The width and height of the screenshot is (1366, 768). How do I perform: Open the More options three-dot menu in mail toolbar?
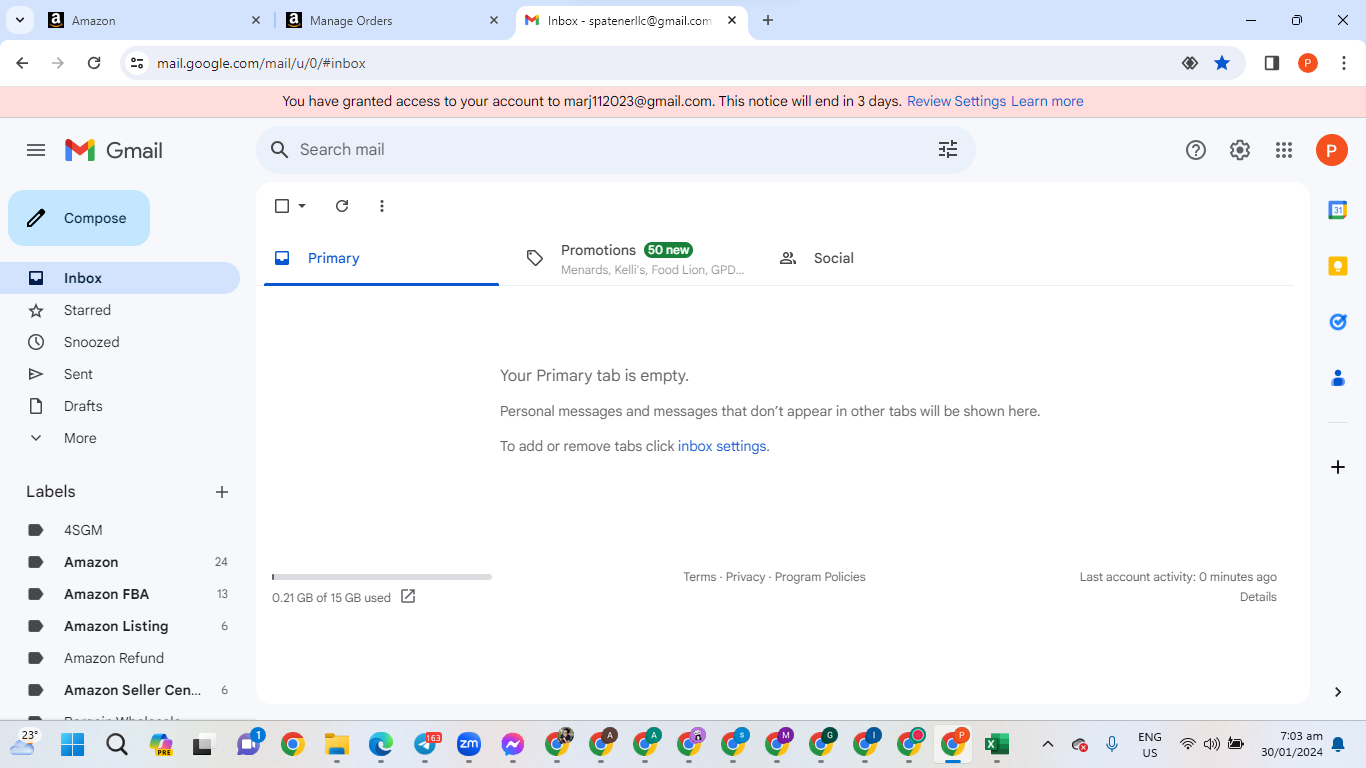tap(382, 206)
